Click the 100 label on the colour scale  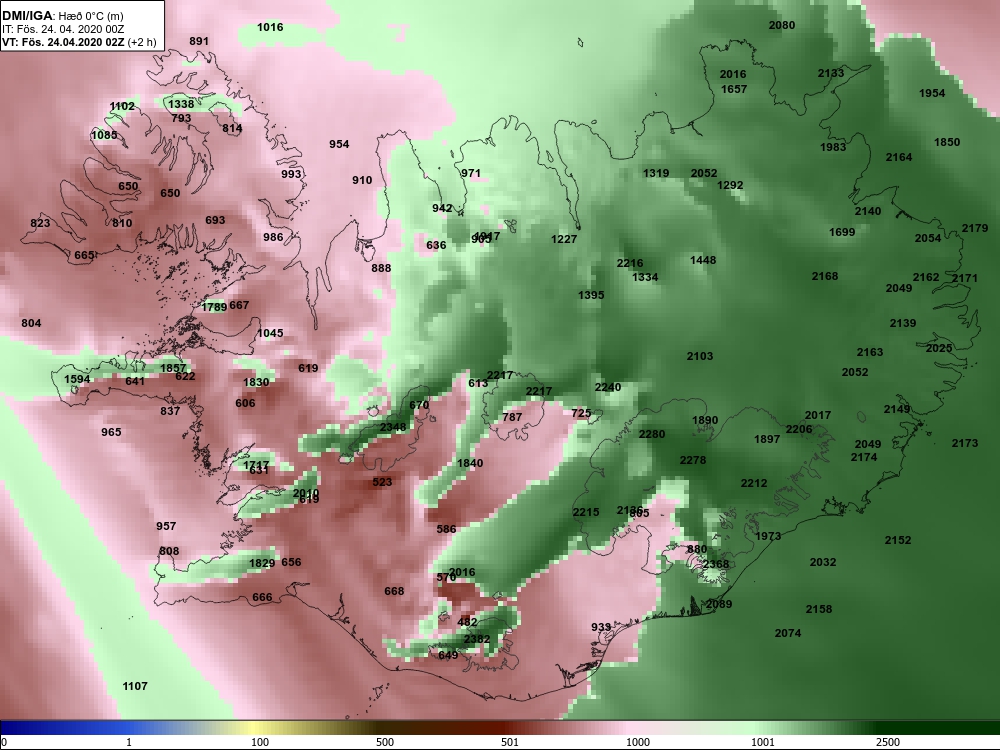click(x=260, y=742)
